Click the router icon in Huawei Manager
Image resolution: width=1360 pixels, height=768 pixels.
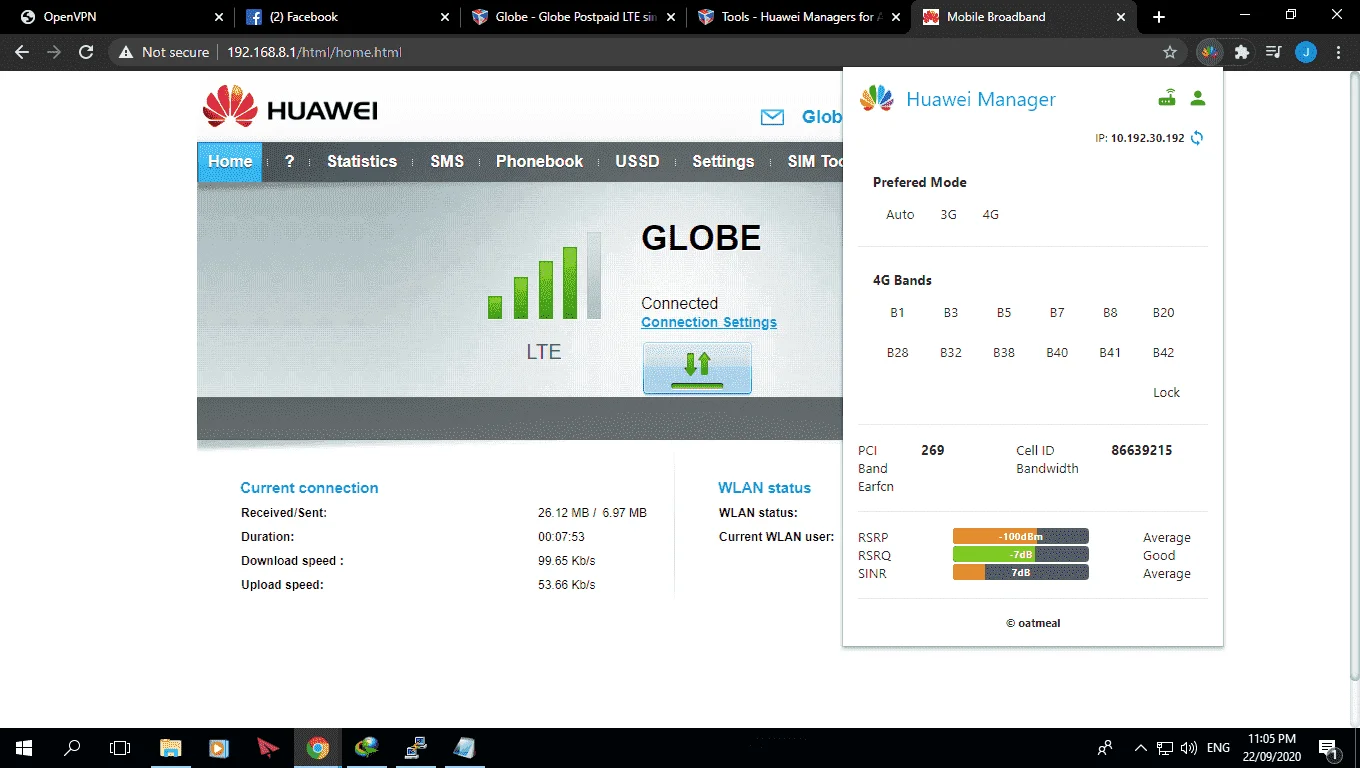pos(1167,98)
